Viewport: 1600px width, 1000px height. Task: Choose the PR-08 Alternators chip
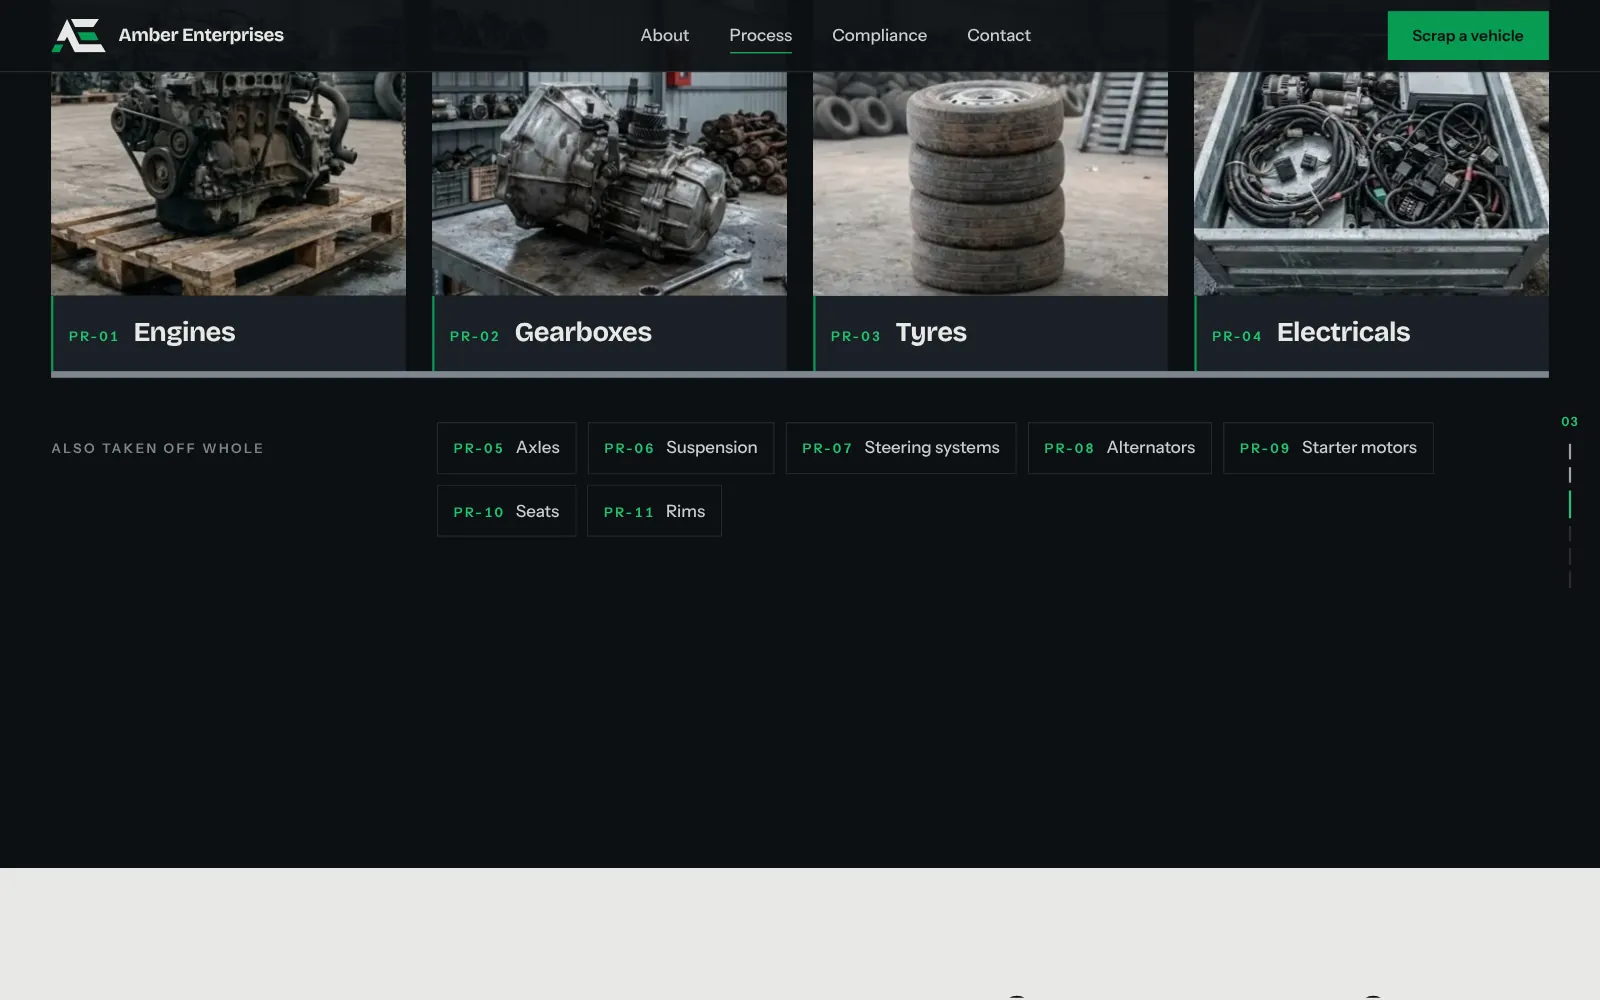1119,448
